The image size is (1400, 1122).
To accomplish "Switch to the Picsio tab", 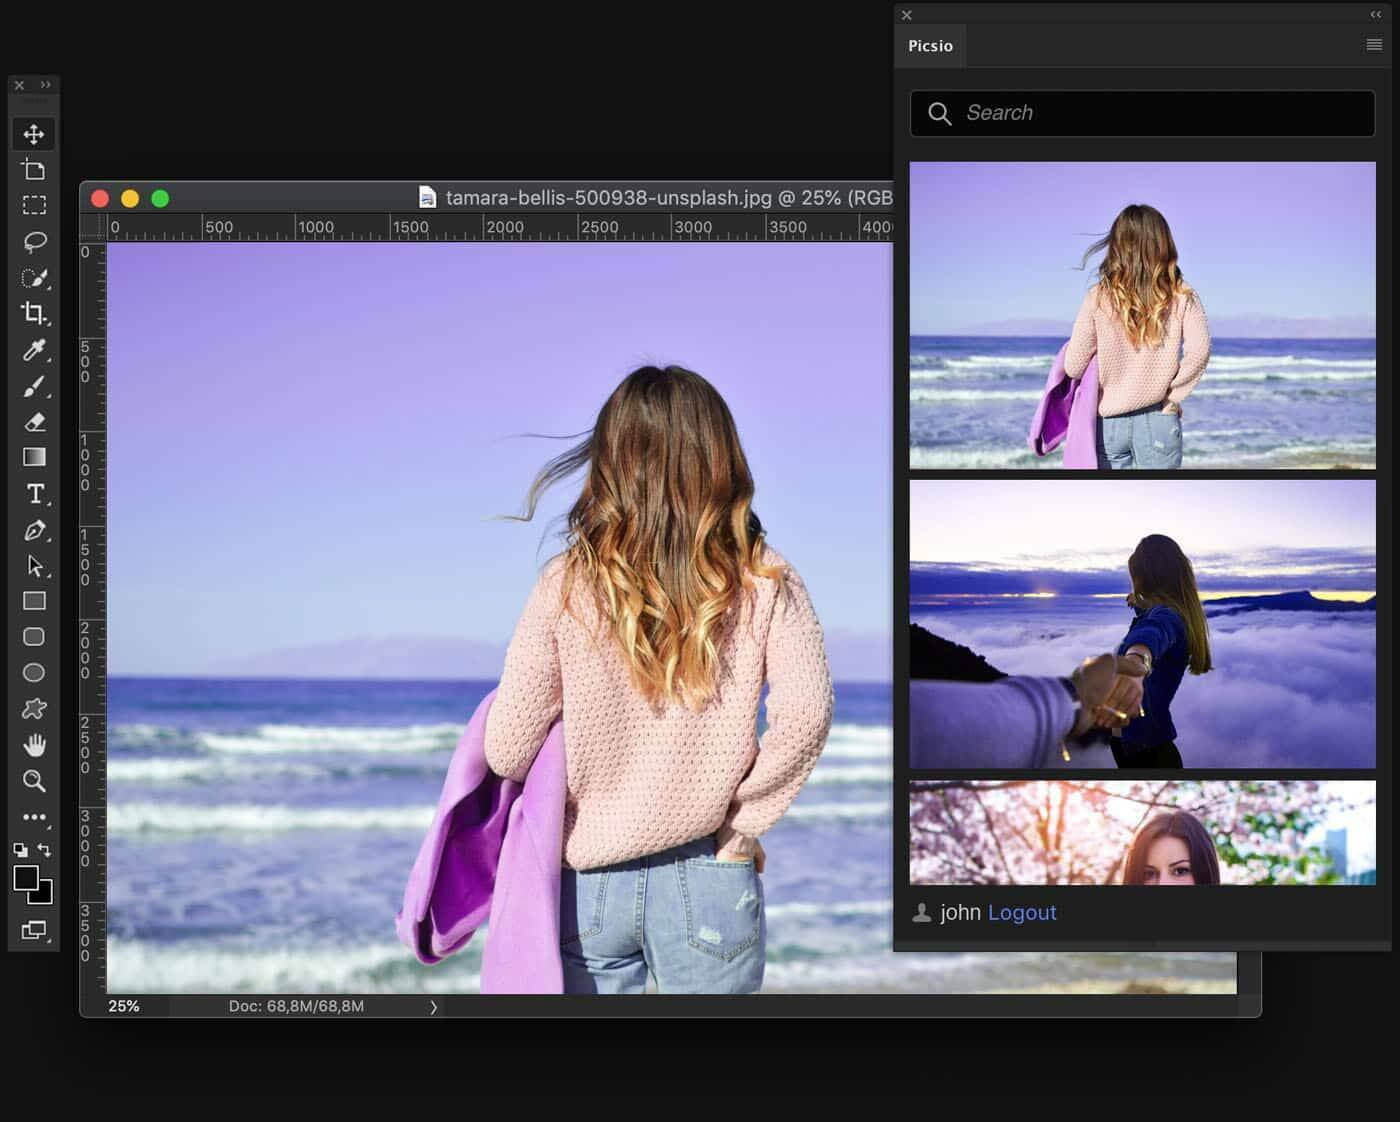I will [x=930, y=45].
